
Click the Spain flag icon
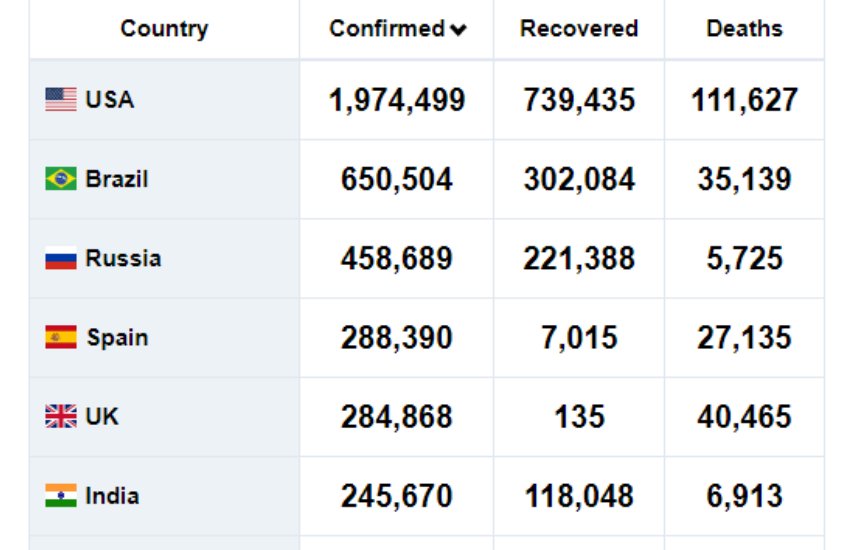click(x=61, y=338)
